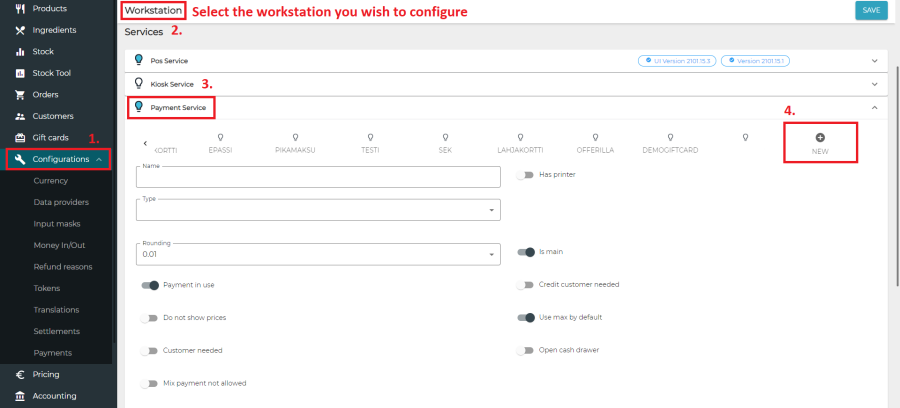Open the Rounding dropdown
Screen dimensions: 900x408
(x=317, y=254)
